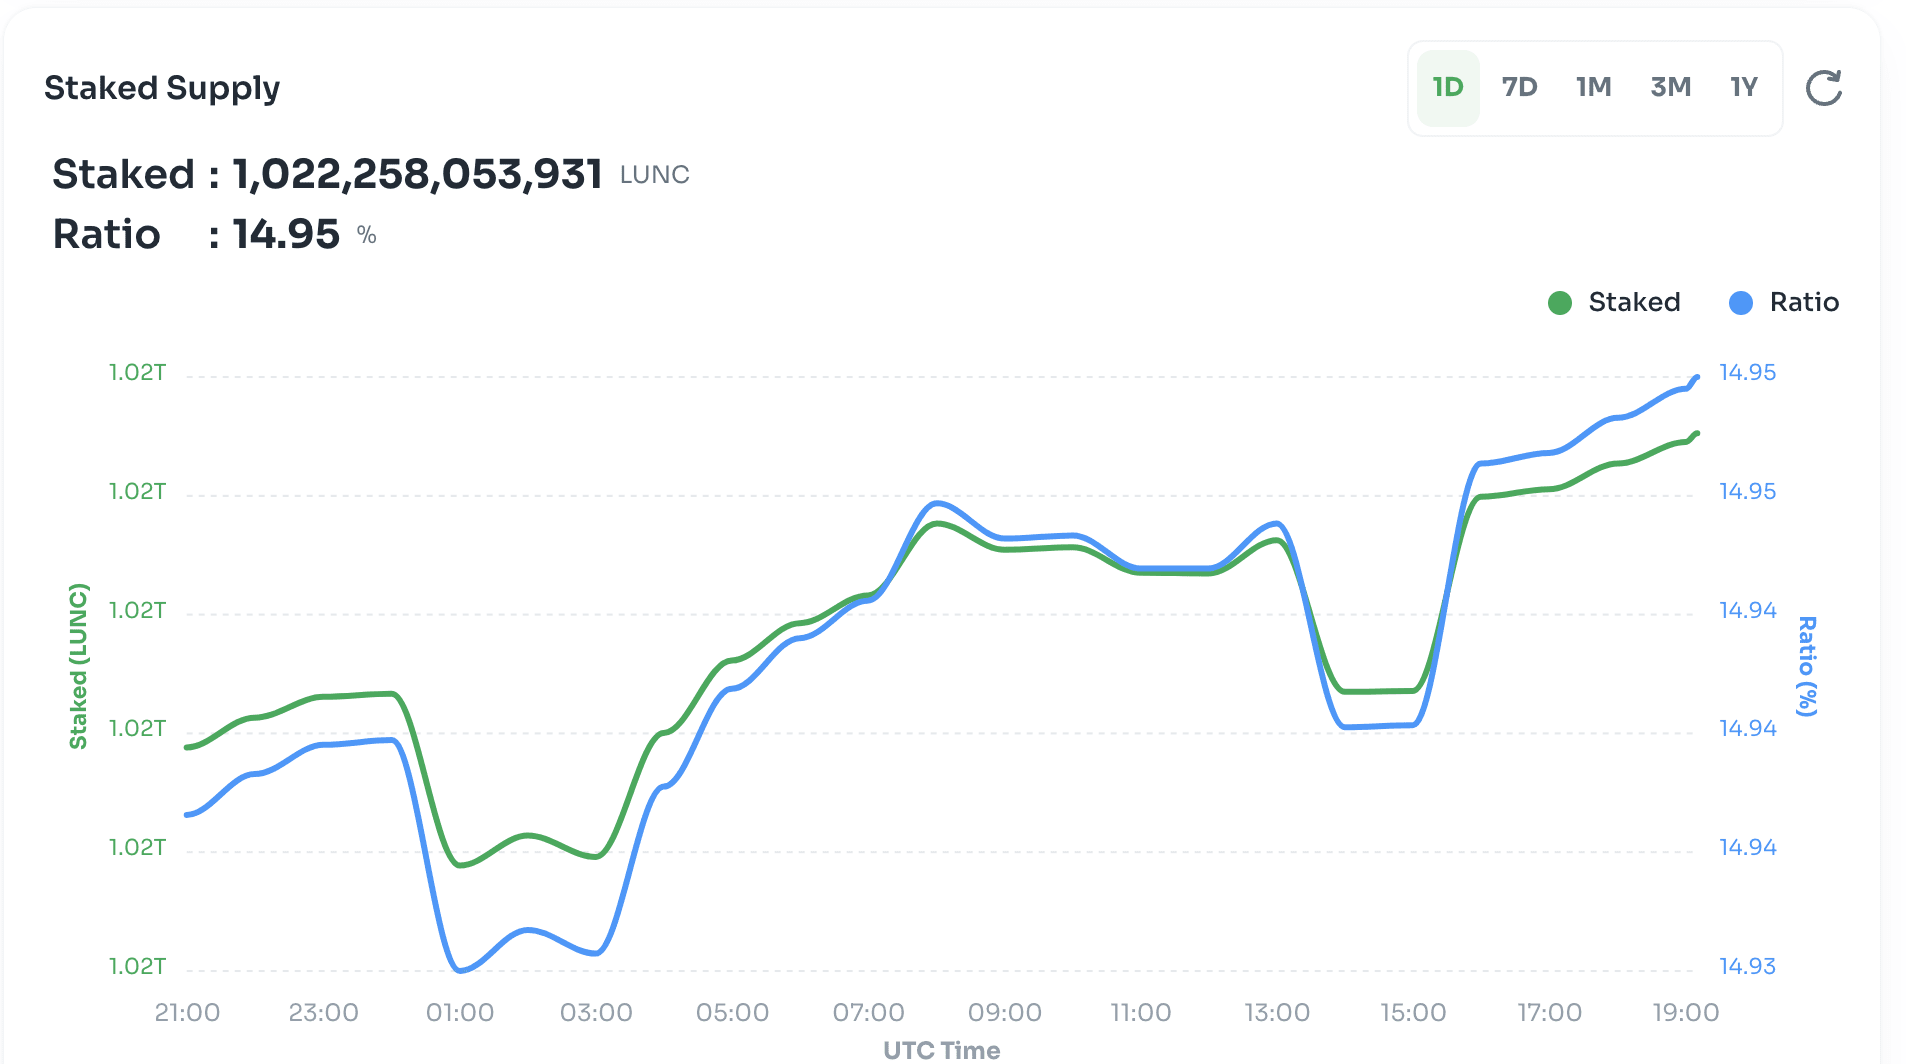Click the green Staked legend dot
The image size is (1906, 1064).
tap(1560, 302)
